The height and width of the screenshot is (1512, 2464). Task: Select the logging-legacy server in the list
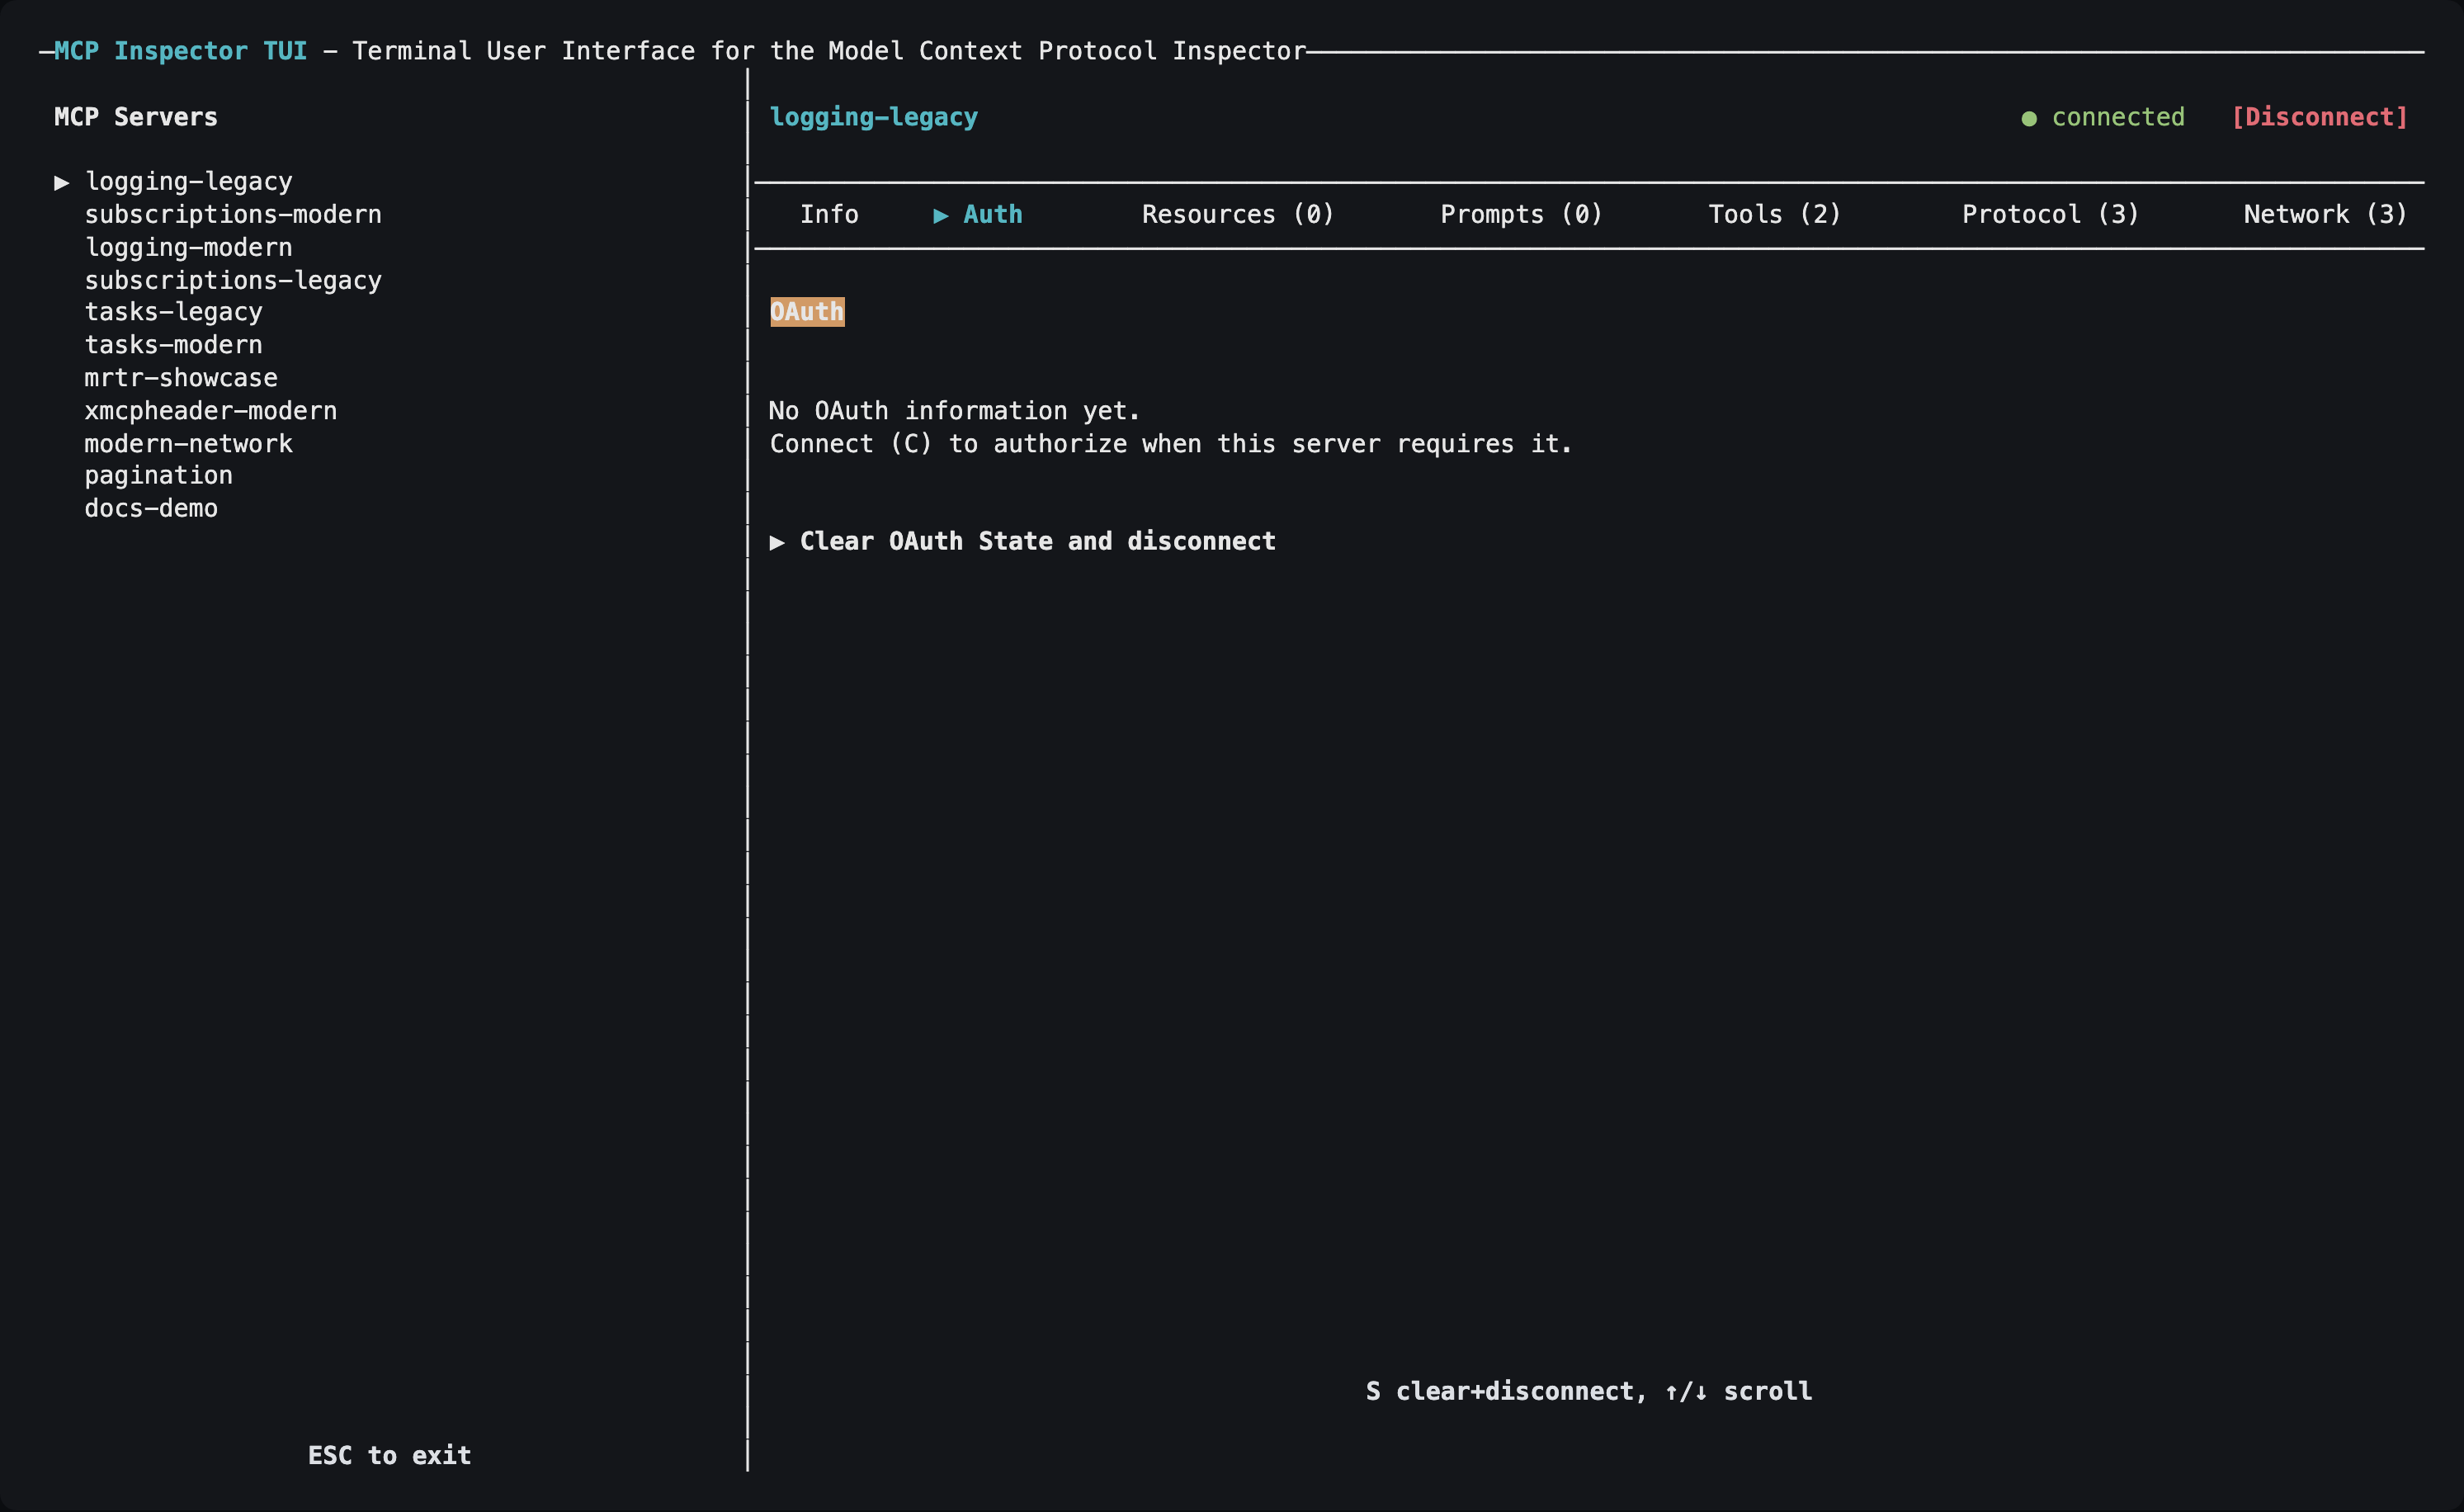[x=188, y=181]
